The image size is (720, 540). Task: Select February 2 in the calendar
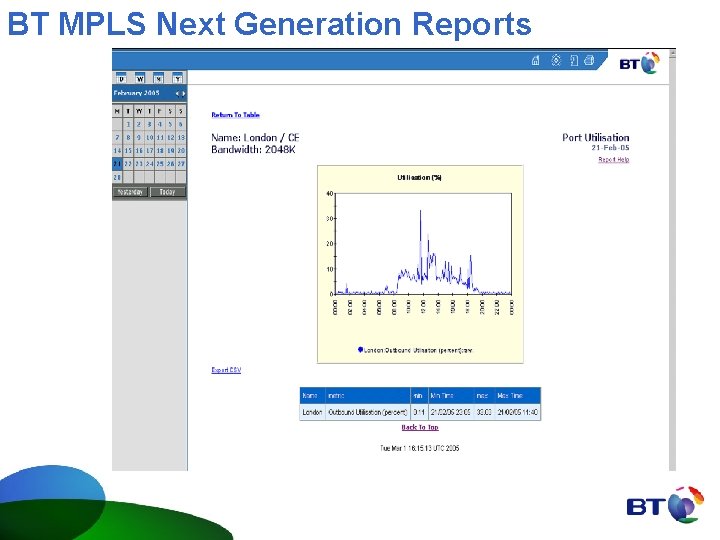coord(139,124)
